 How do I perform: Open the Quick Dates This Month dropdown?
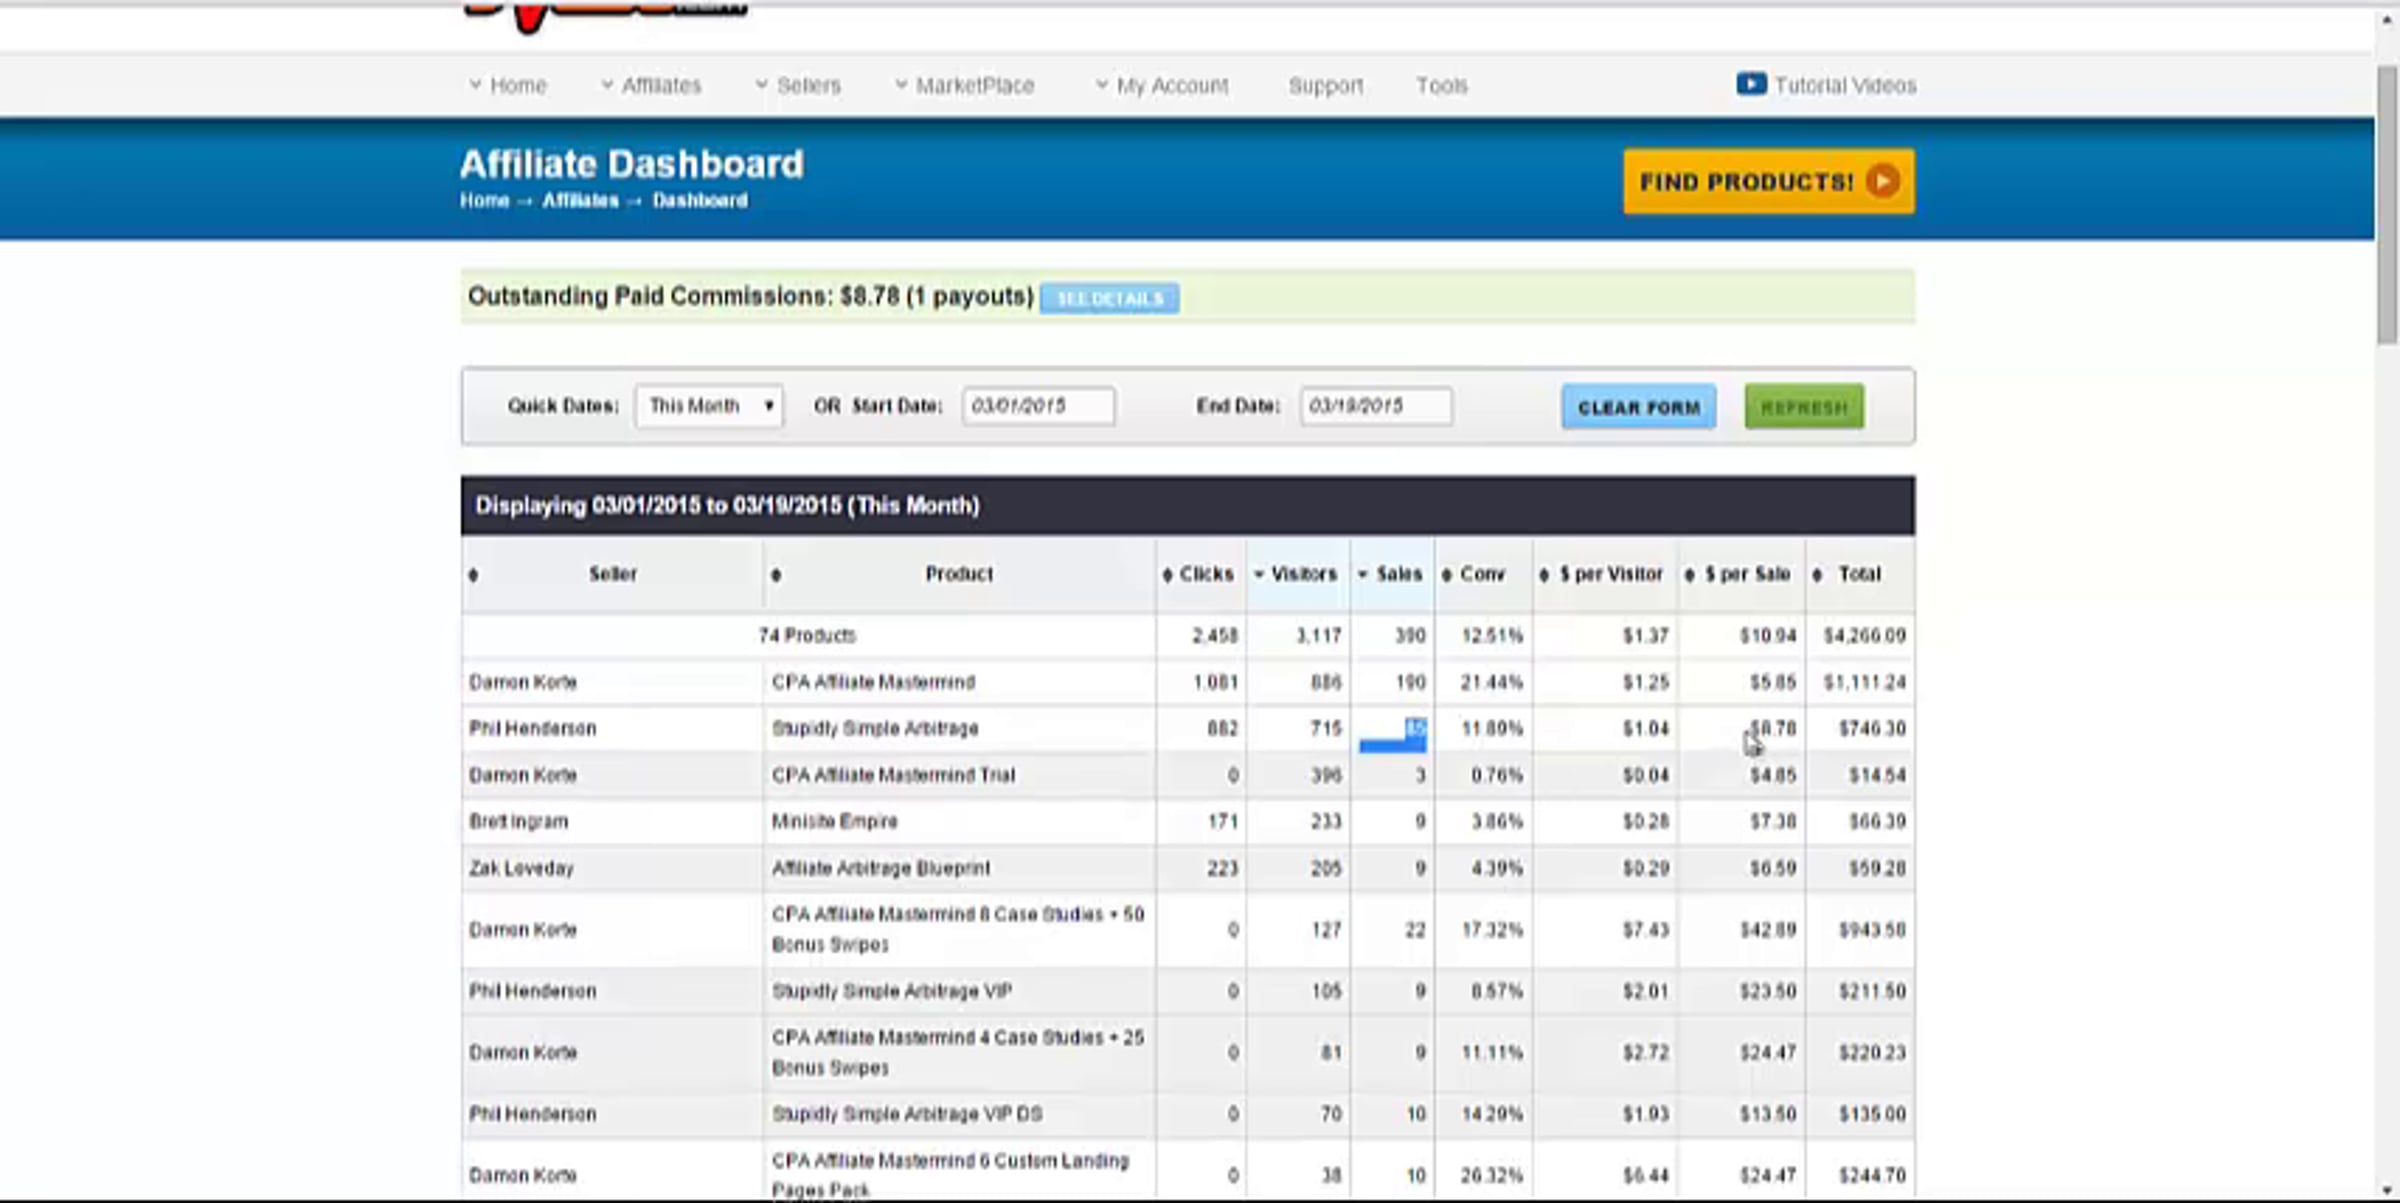tap(709, 406)
